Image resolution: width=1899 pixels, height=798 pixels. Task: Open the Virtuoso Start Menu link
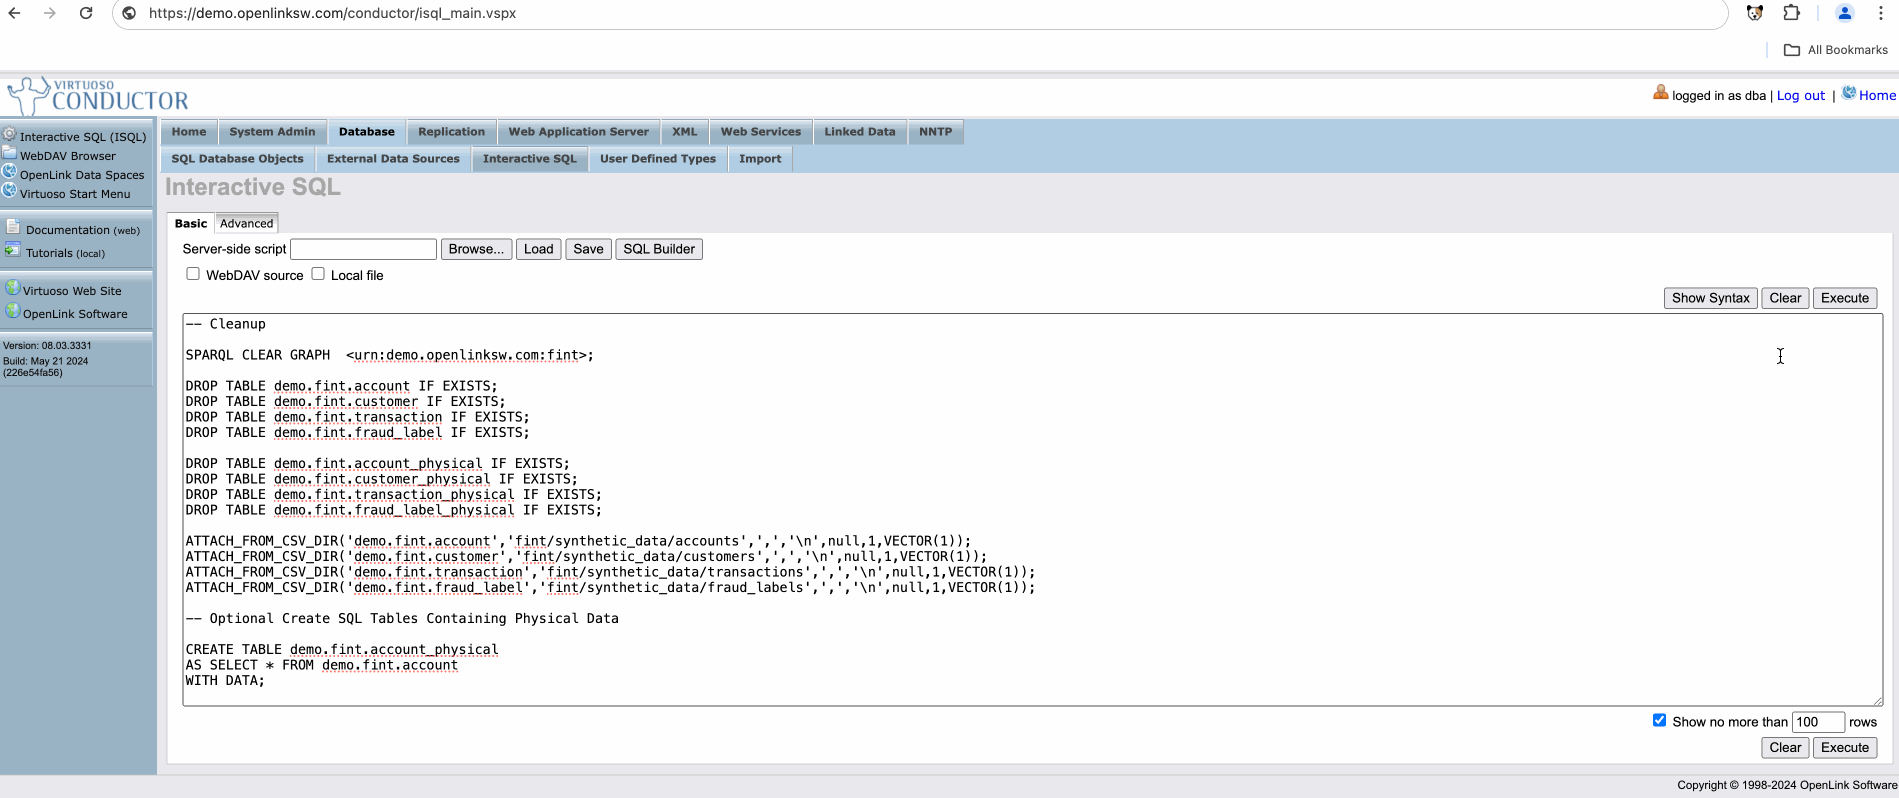tap(75, 194)
